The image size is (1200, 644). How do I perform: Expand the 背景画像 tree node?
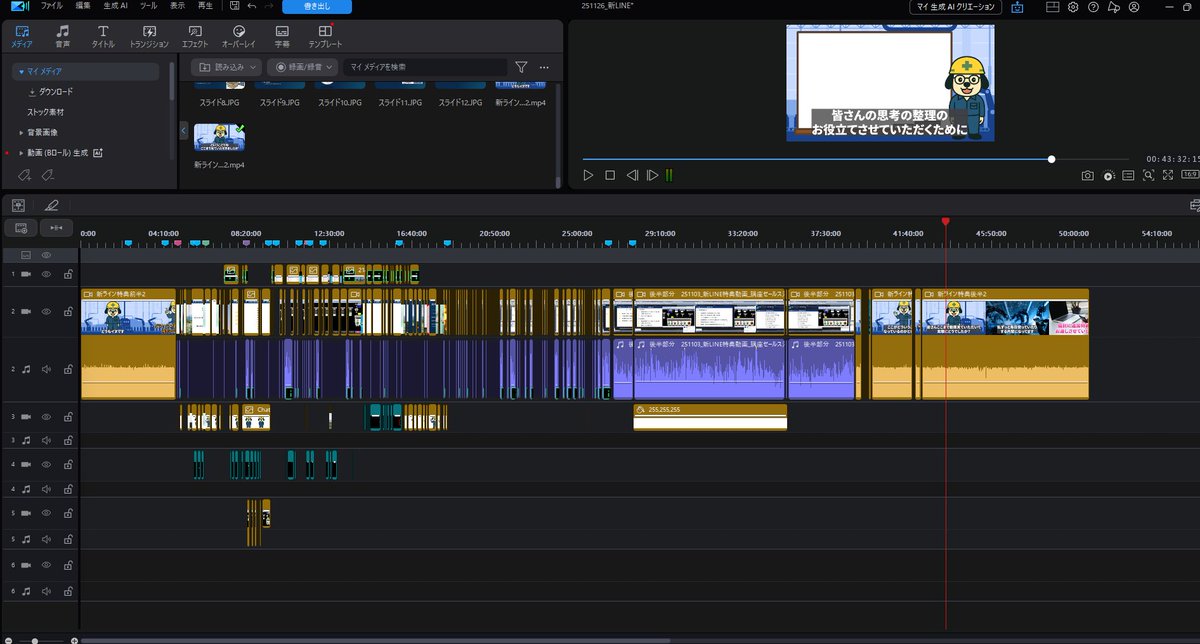(21, 132)
